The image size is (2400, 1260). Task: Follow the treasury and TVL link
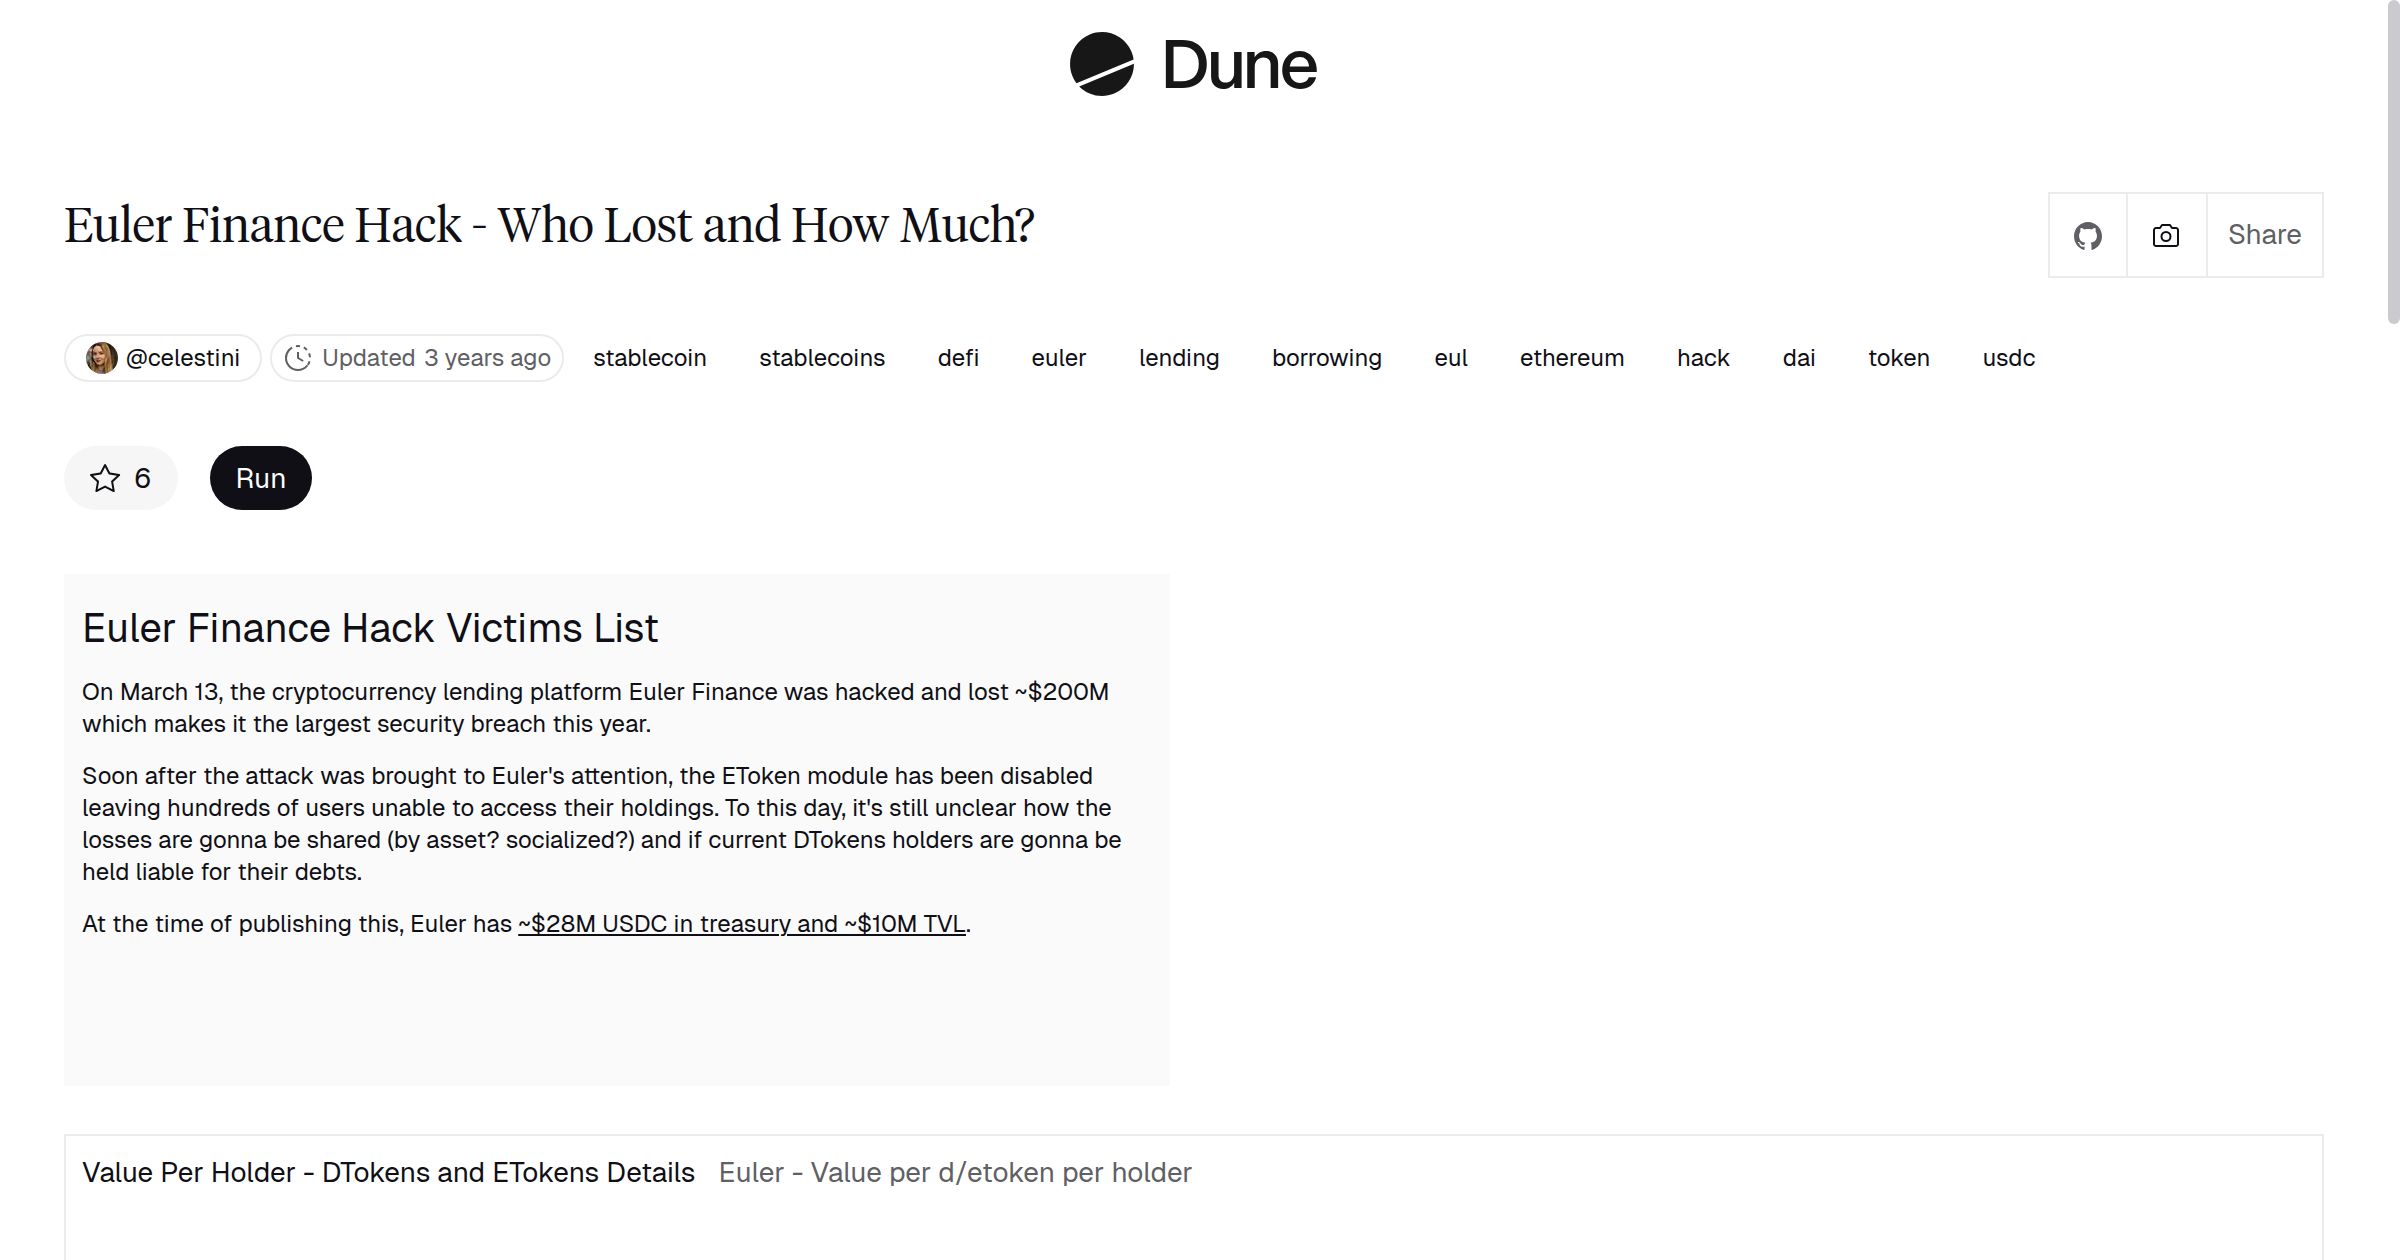[741, 924]
